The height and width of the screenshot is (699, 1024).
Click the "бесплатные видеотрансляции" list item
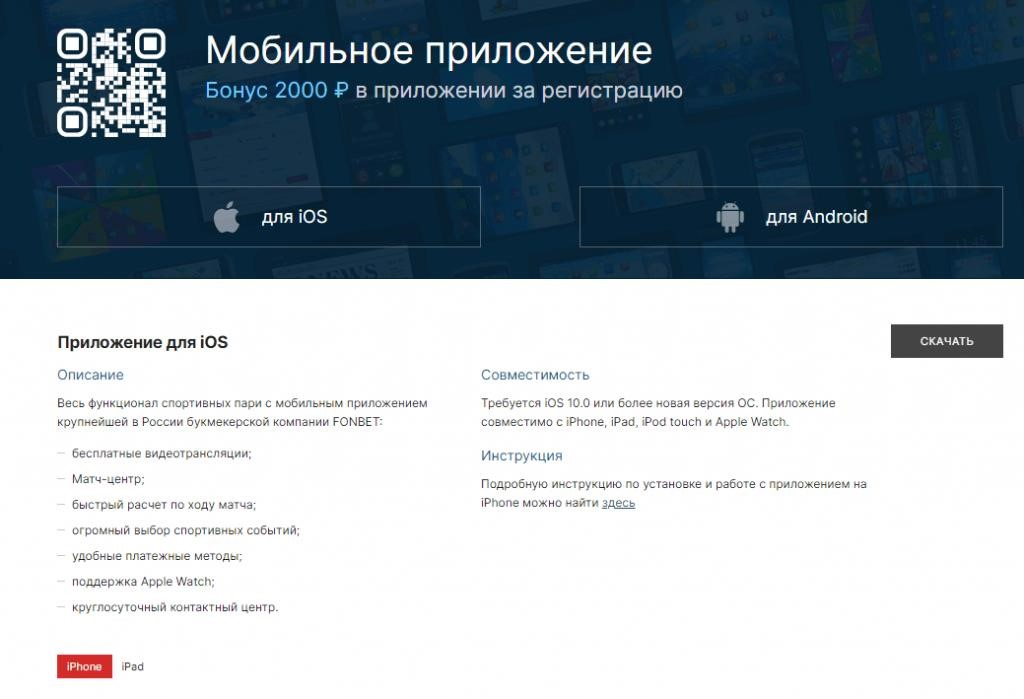(x=161, y=453)
